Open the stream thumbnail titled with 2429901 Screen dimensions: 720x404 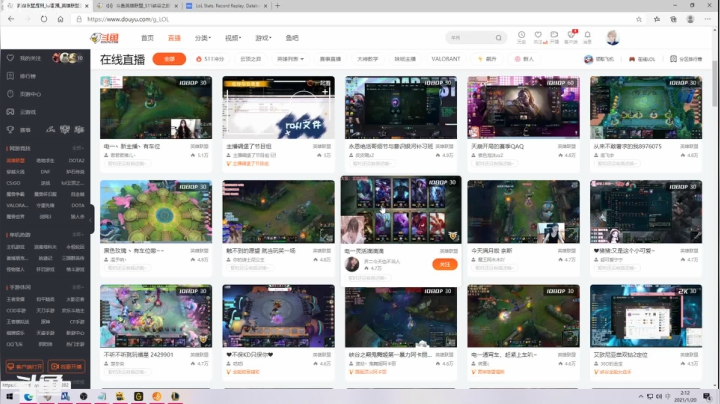tap(156, 316)
